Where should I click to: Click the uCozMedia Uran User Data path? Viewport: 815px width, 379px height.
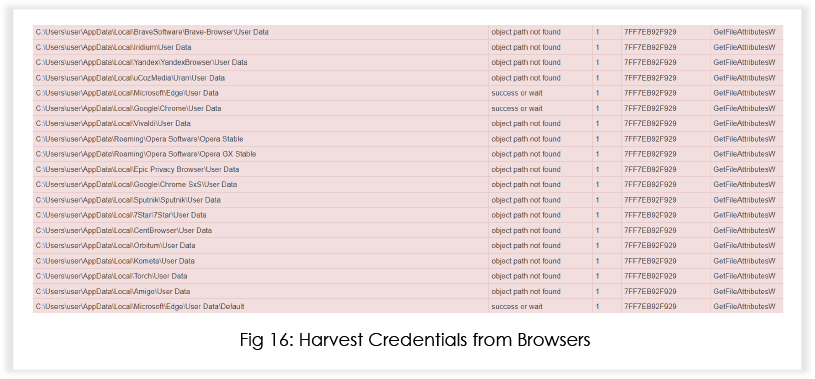point(130,78)
